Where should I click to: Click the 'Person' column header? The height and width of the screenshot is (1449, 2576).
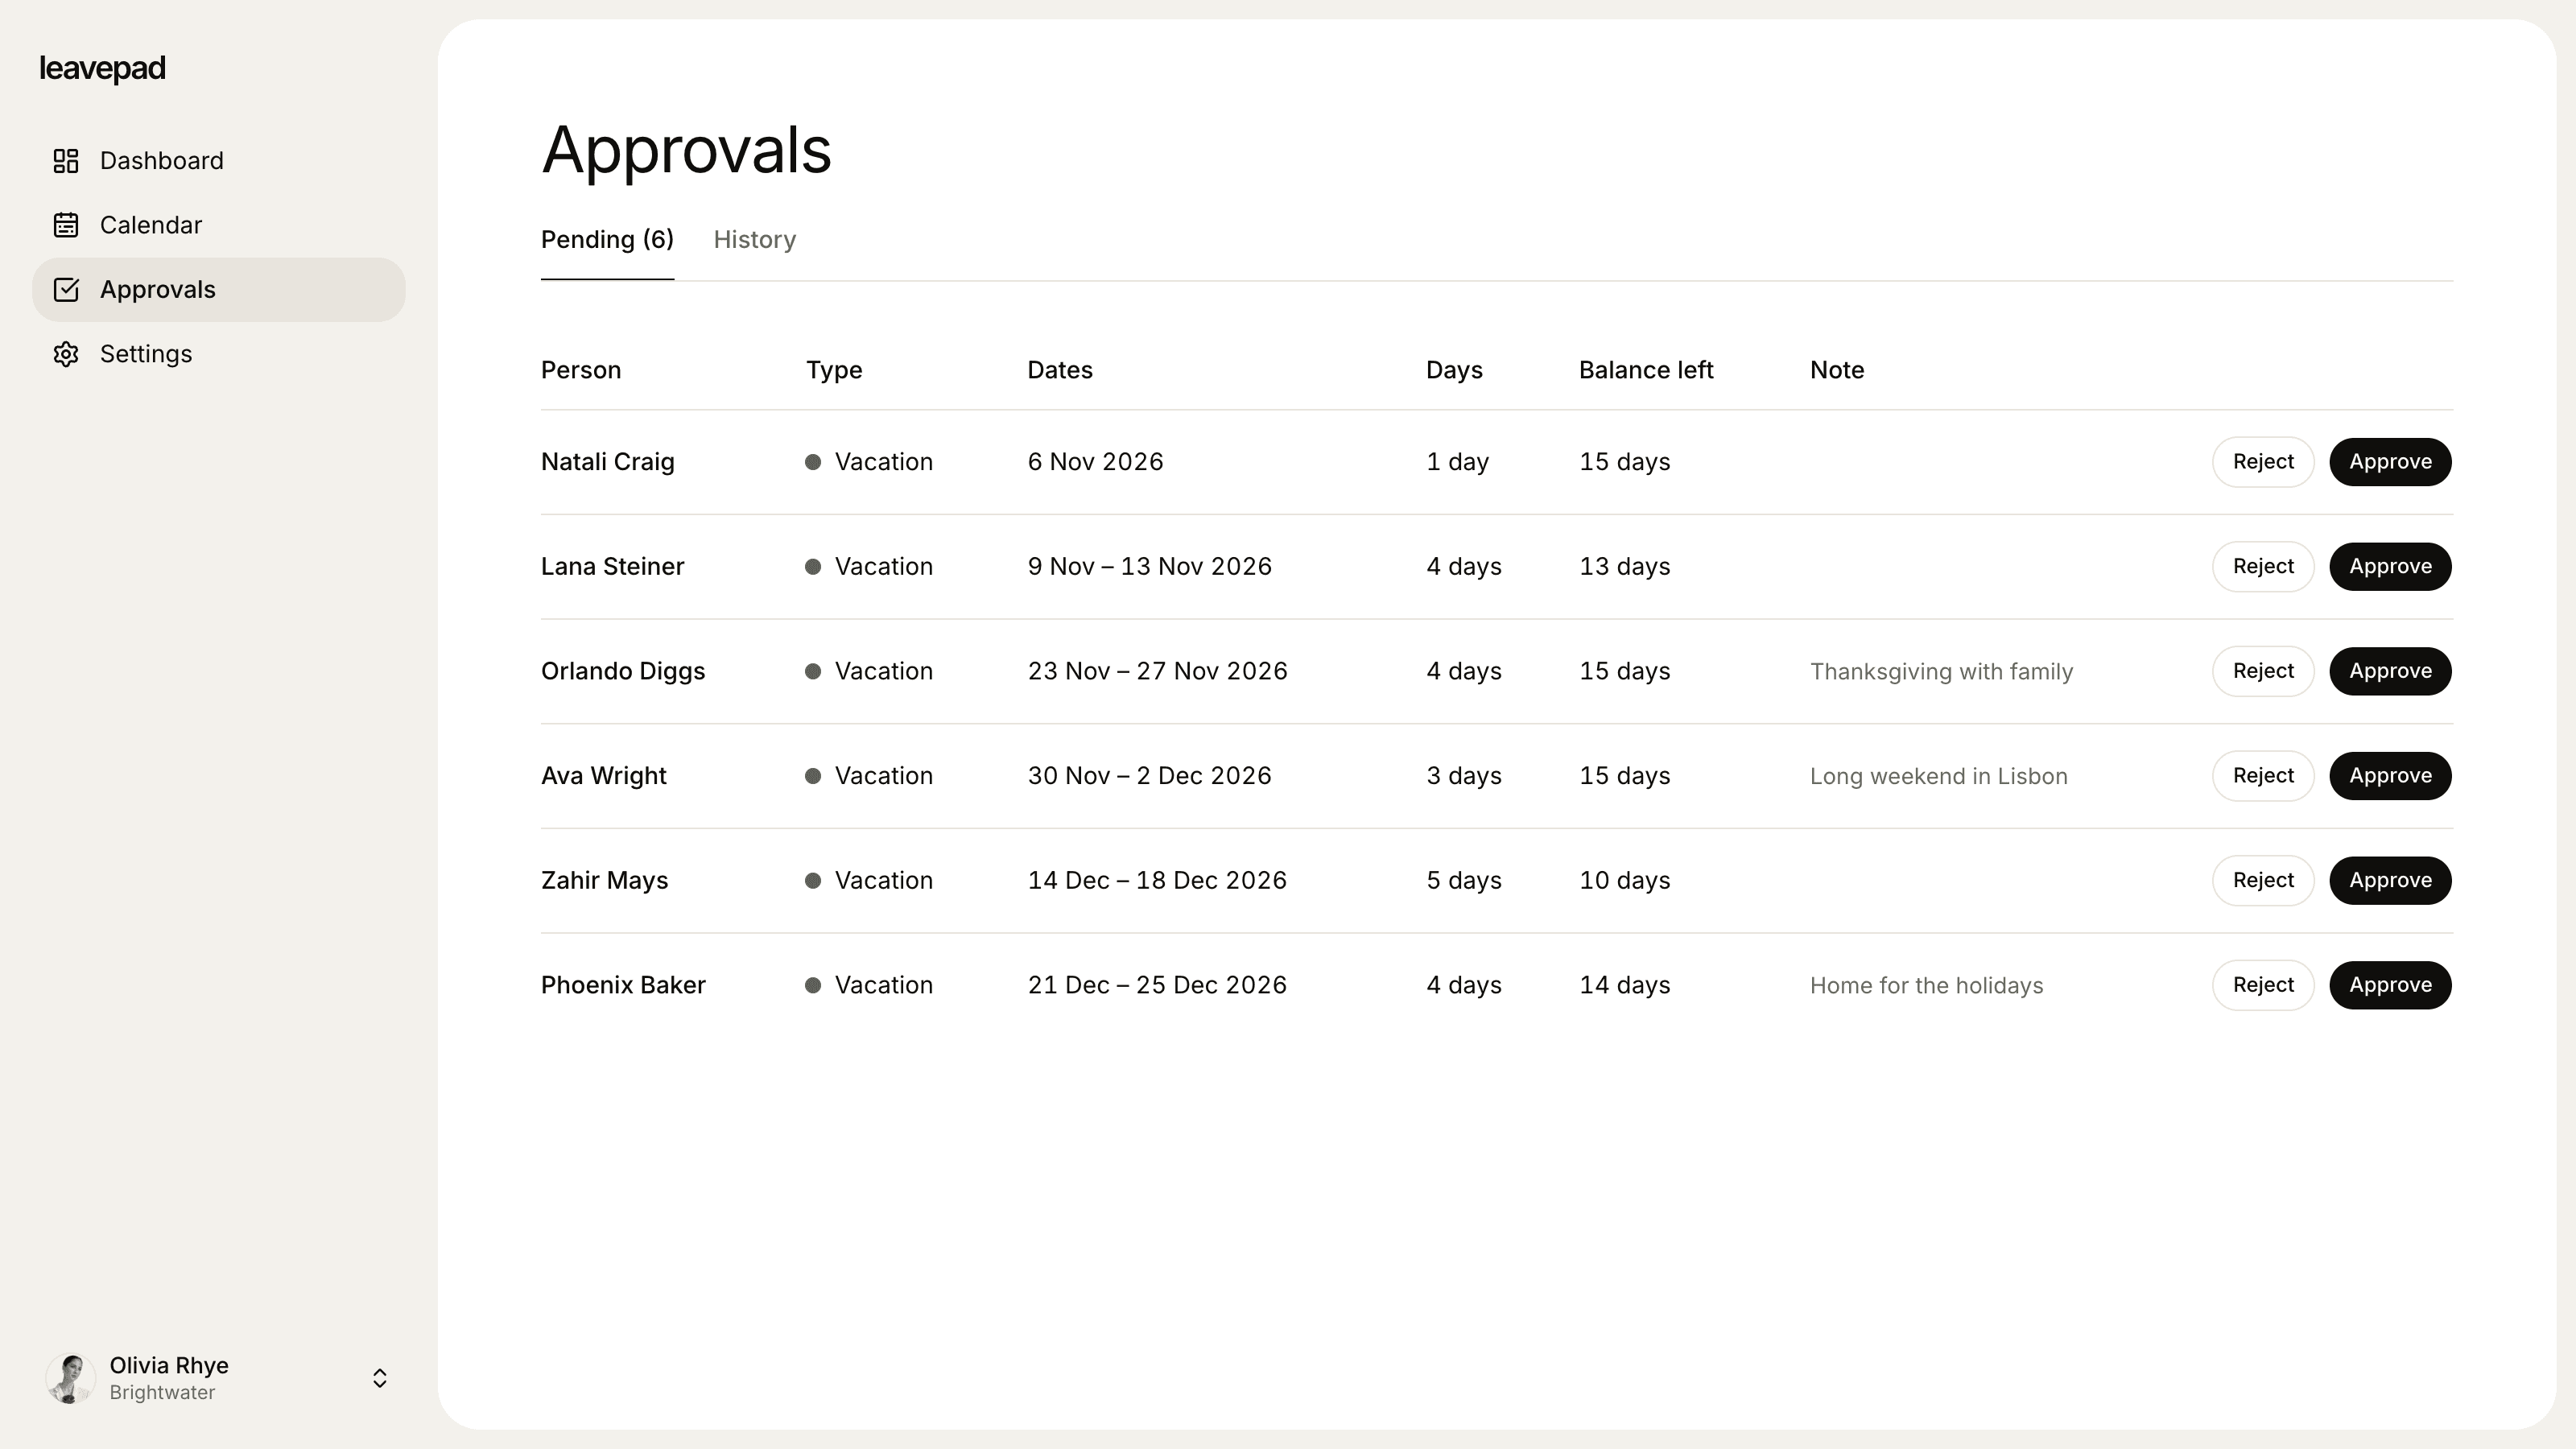coord(581,370)
